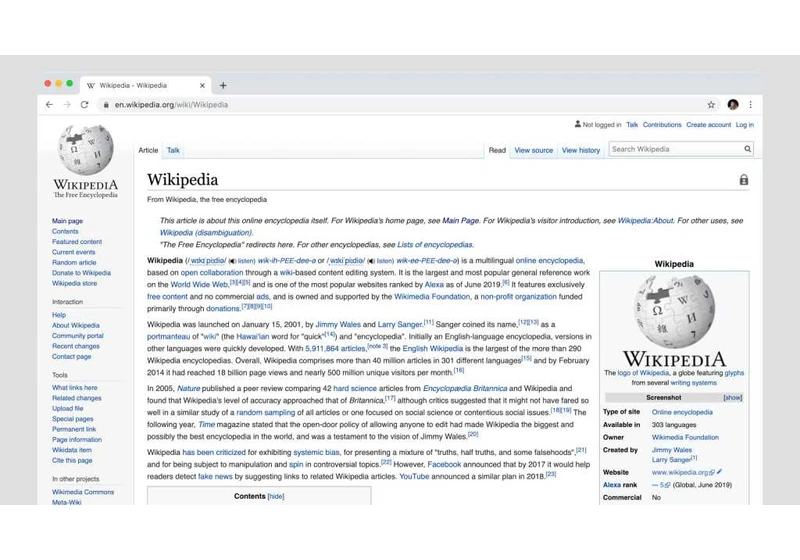800x560 pixels.
Task: Open the View history tab
Action: (581, 150)
